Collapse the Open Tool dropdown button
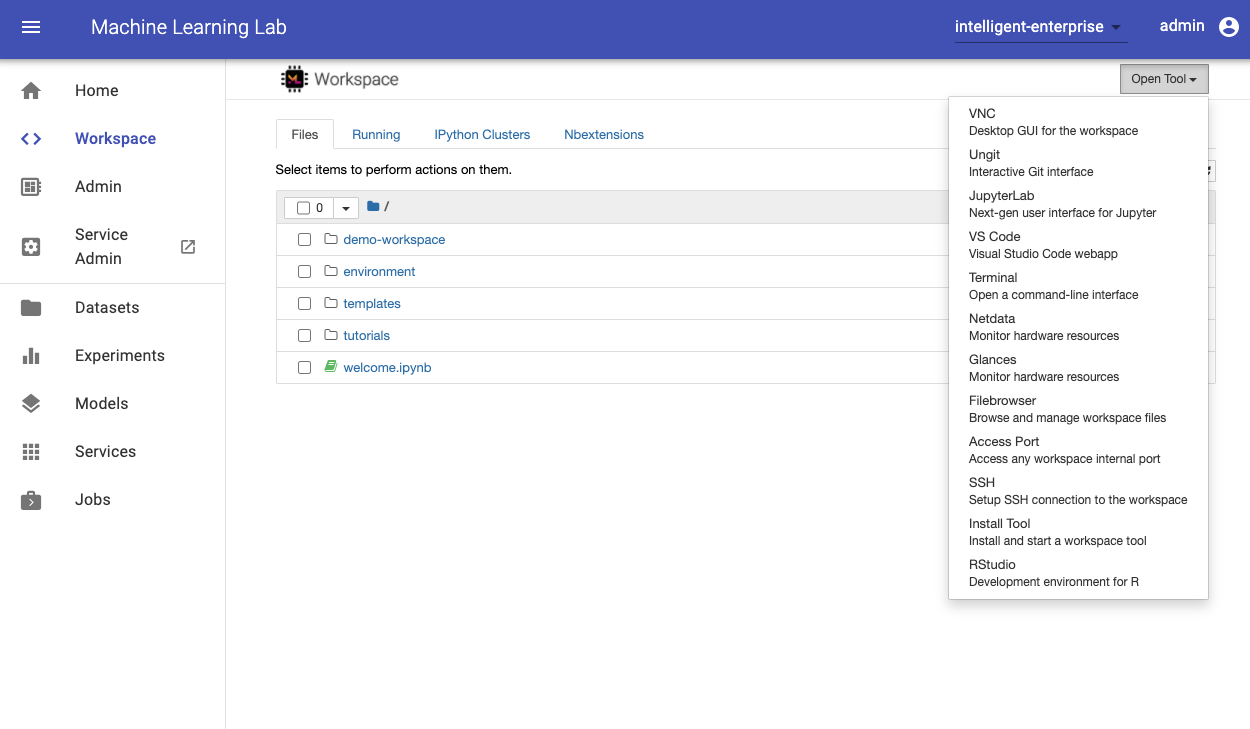The image size is (1250, 729). click(x=1164, y=79)
